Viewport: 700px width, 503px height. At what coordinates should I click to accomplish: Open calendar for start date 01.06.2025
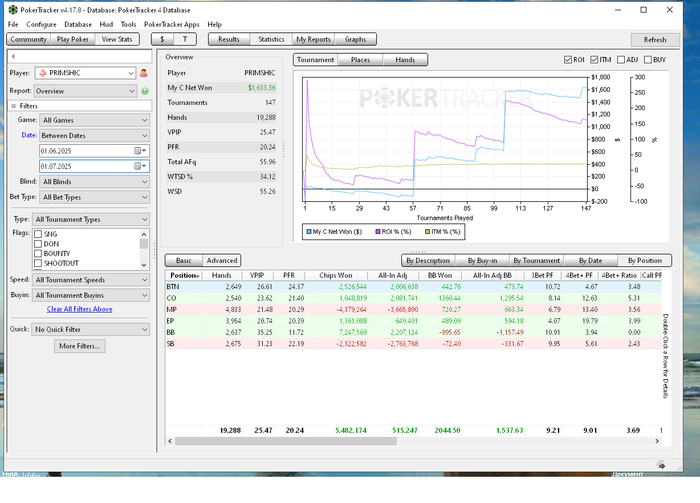(x=140, y=151)
